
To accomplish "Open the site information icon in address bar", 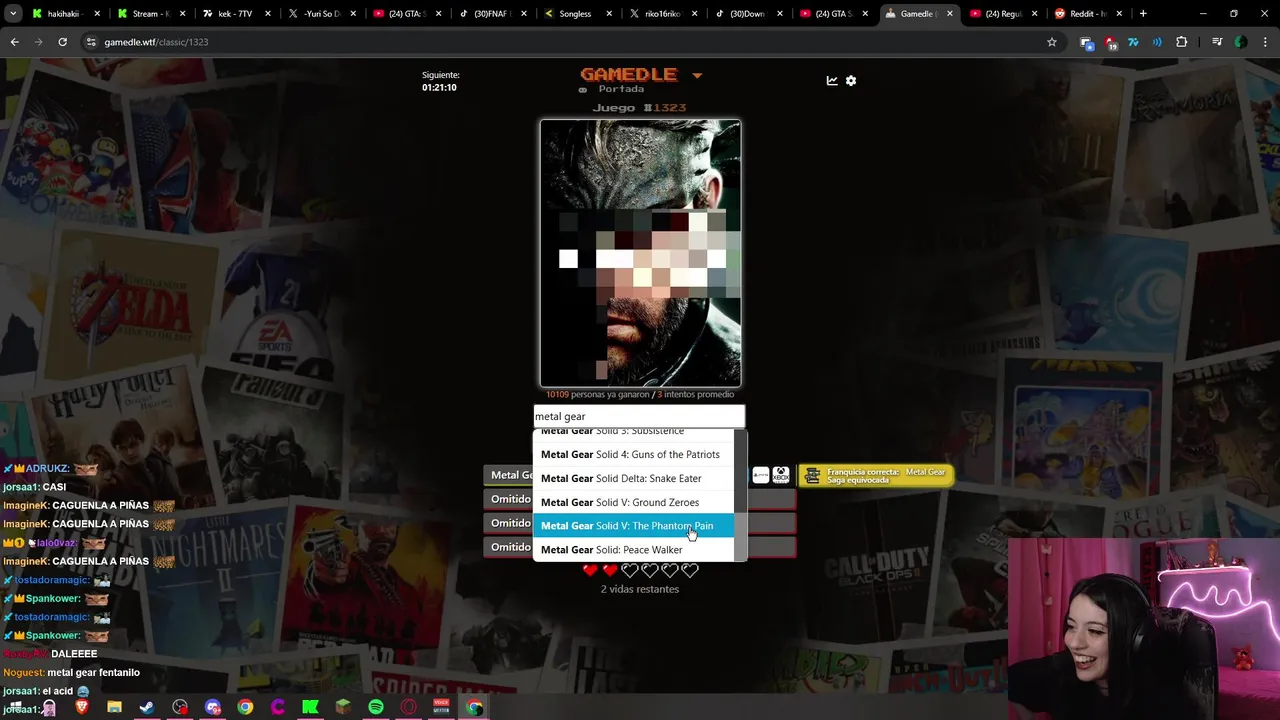I will [91, 42].
